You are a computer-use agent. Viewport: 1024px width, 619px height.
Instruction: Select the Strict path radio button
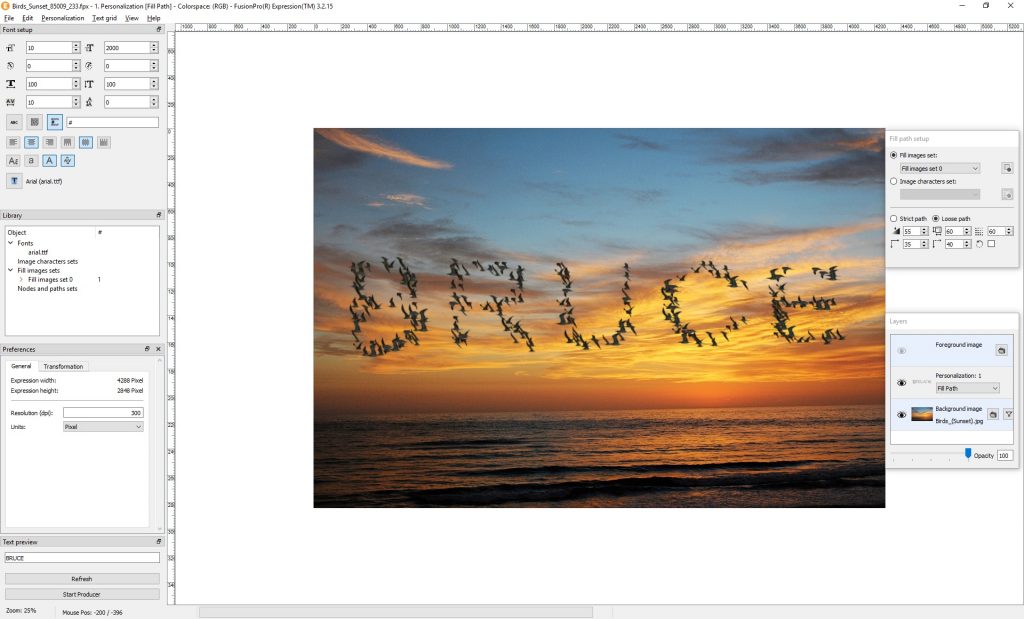point(893,218)
